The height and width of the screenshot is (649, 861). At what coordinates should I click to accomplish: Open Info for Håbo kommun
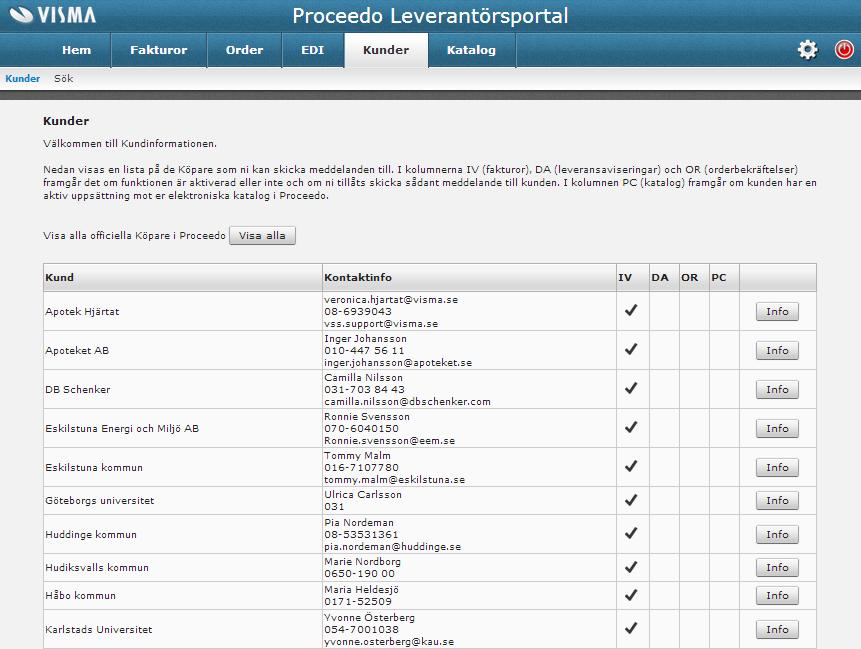[x=777, y=595]
